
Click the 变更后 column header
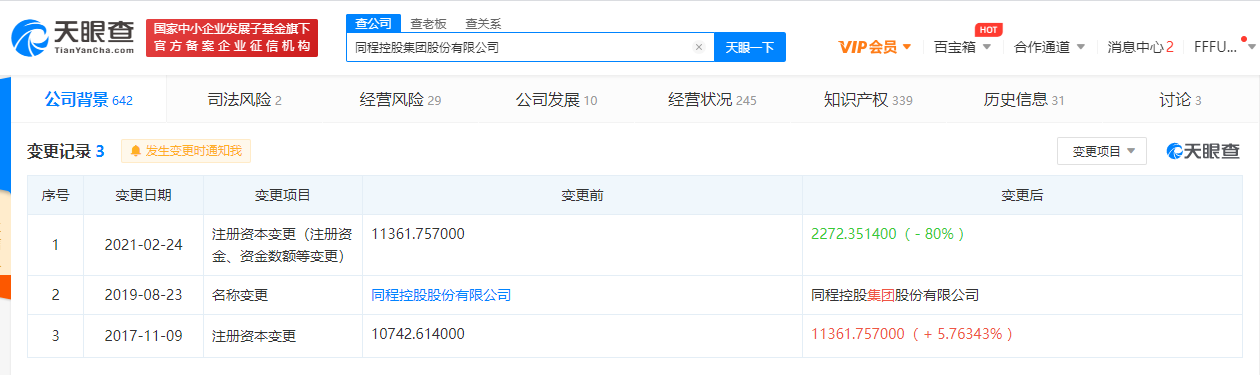[1022, 195]
